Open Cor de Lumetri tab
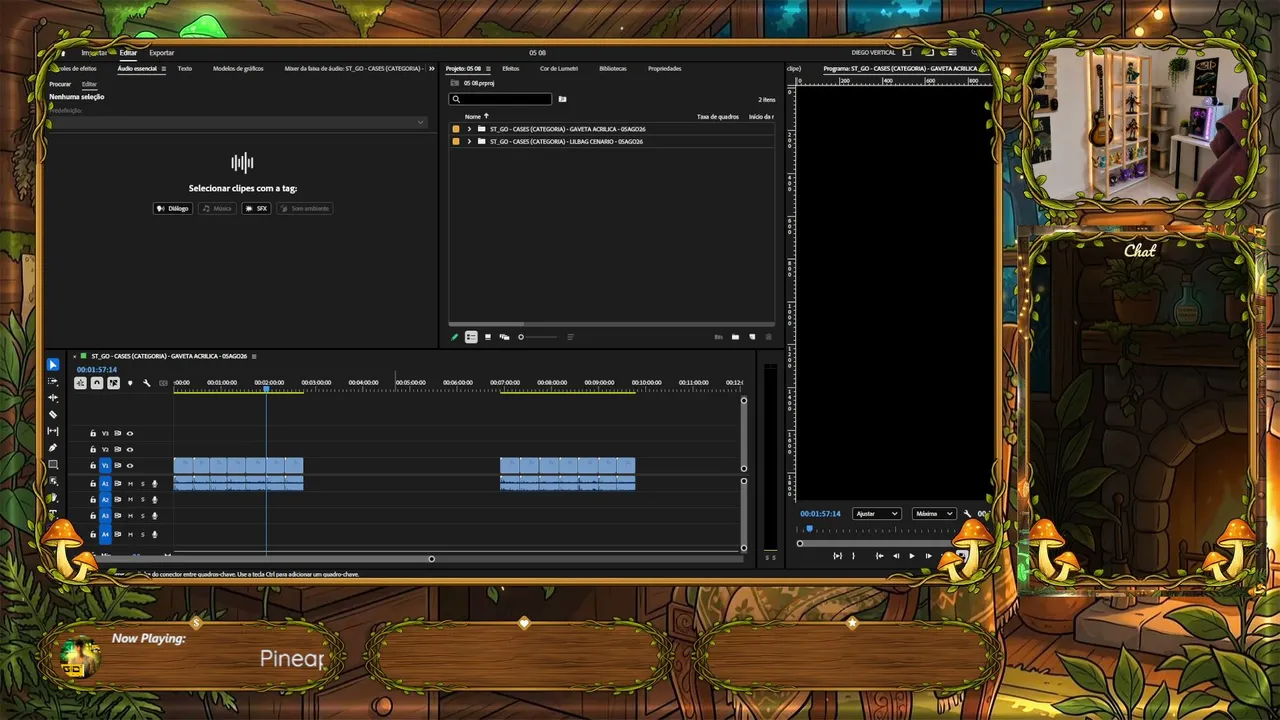Screen dimensions: 1280x720 (560, 68)
